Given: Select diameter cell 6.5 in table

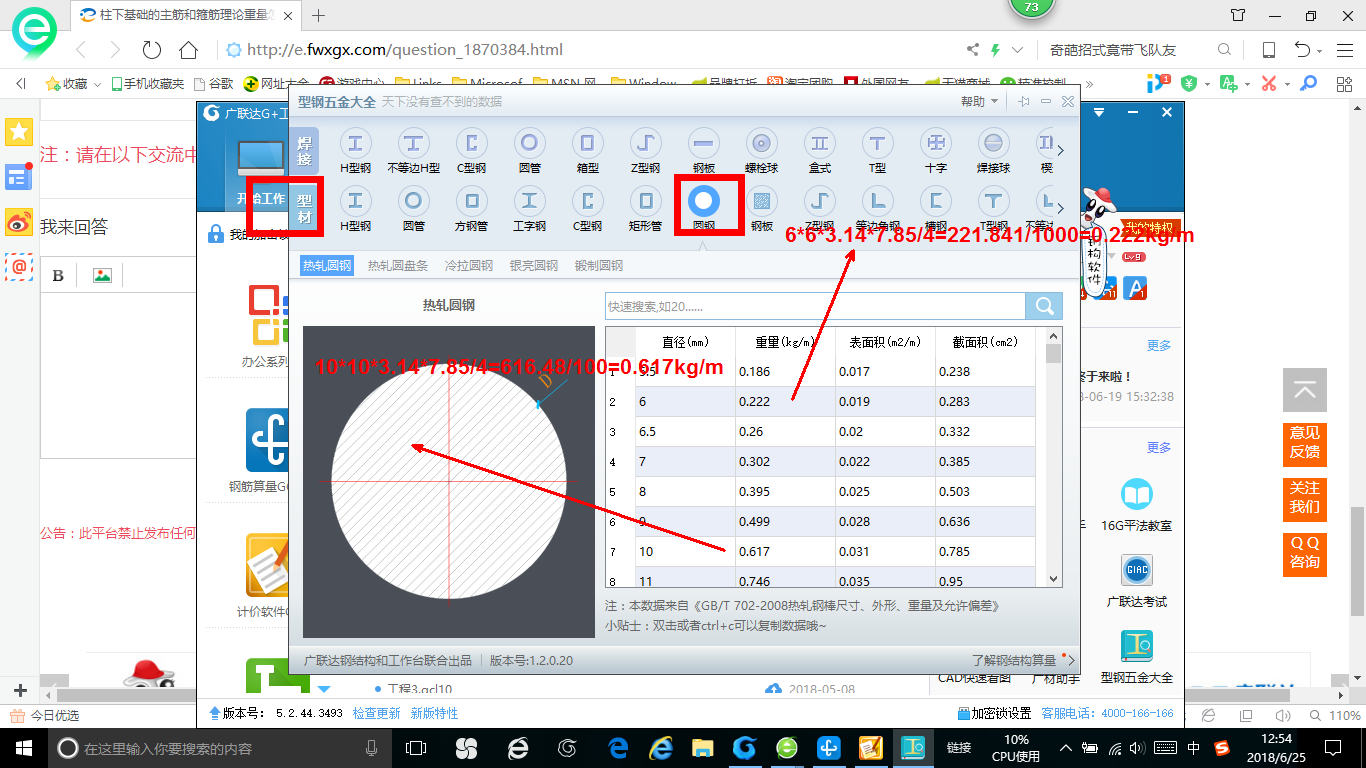Looking at the screenshot, I should click(x=685, y=431).
